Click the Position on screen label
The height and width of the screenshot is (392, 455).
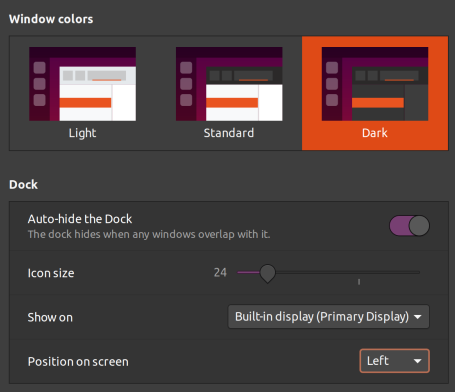[78, 362]
